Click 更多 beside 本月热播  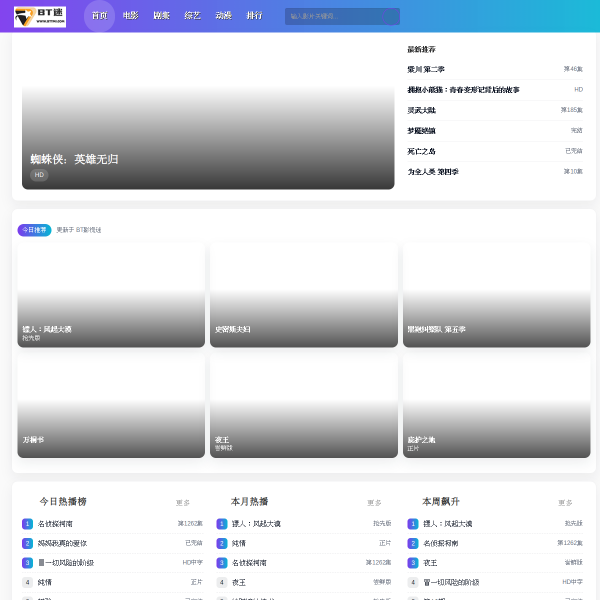[x=374, y=503]
